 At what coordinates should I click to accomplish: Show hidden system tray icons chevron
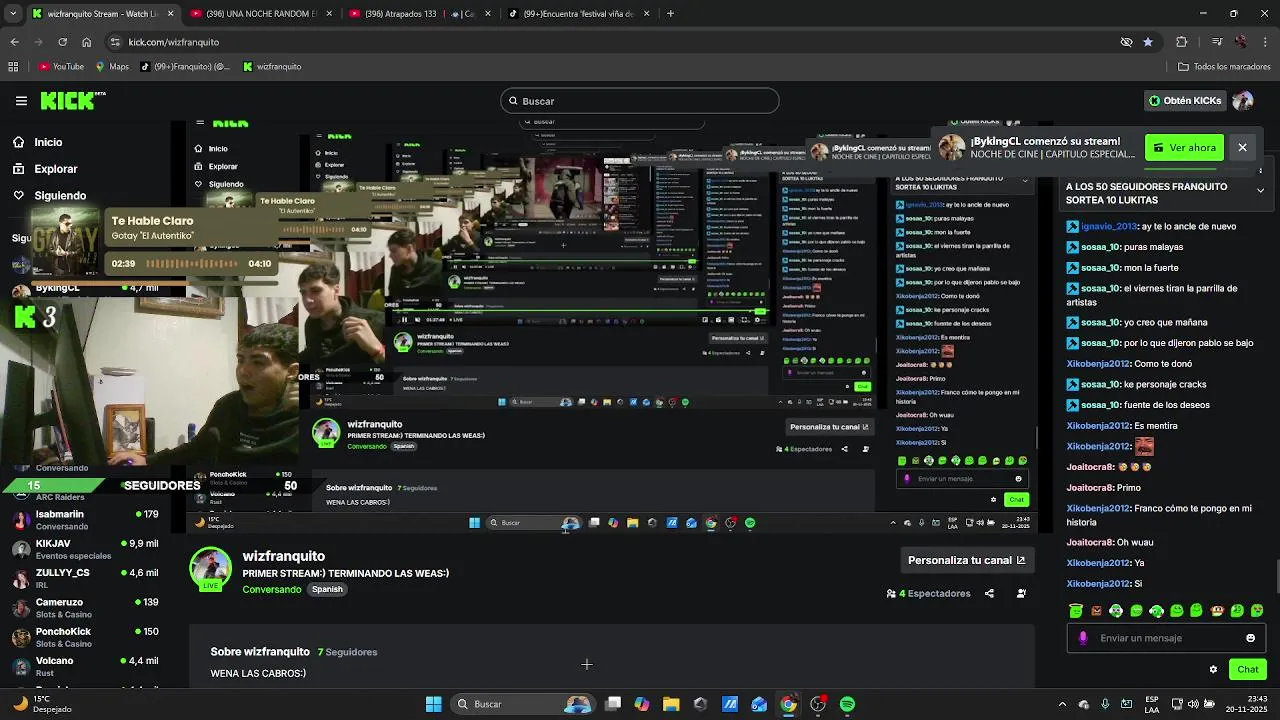1062,704
